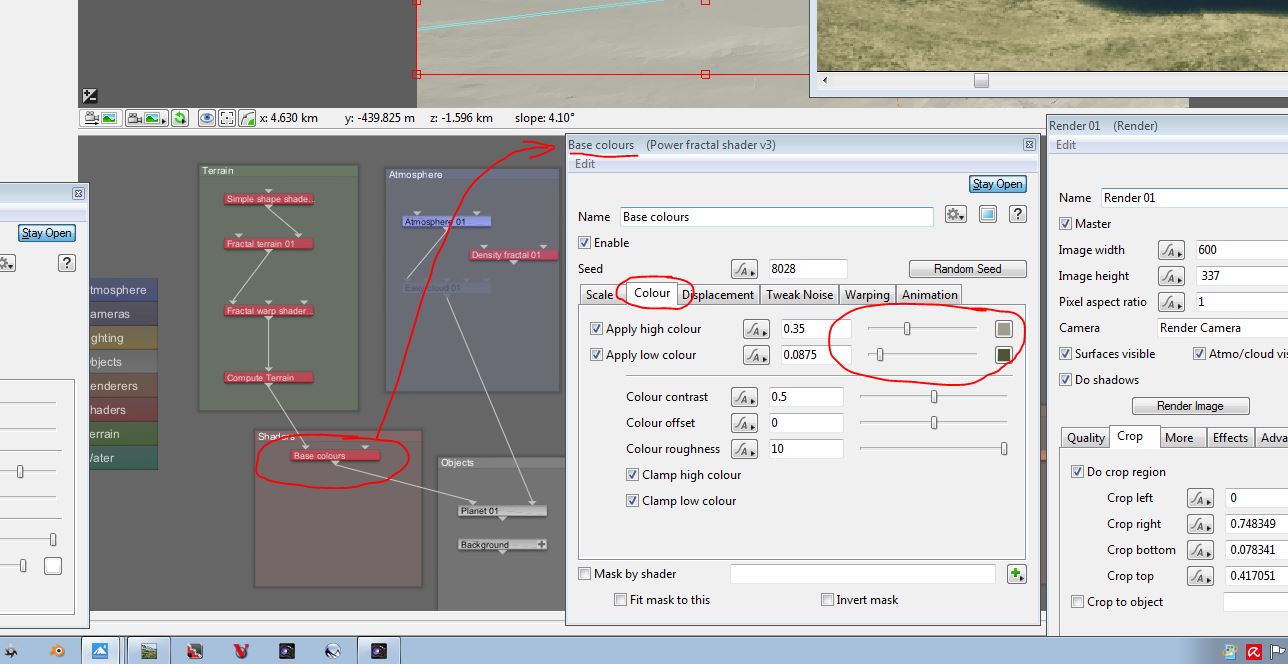Click the animation button for Colour roughness
The image size is (1288, 664).
(745, 449)
